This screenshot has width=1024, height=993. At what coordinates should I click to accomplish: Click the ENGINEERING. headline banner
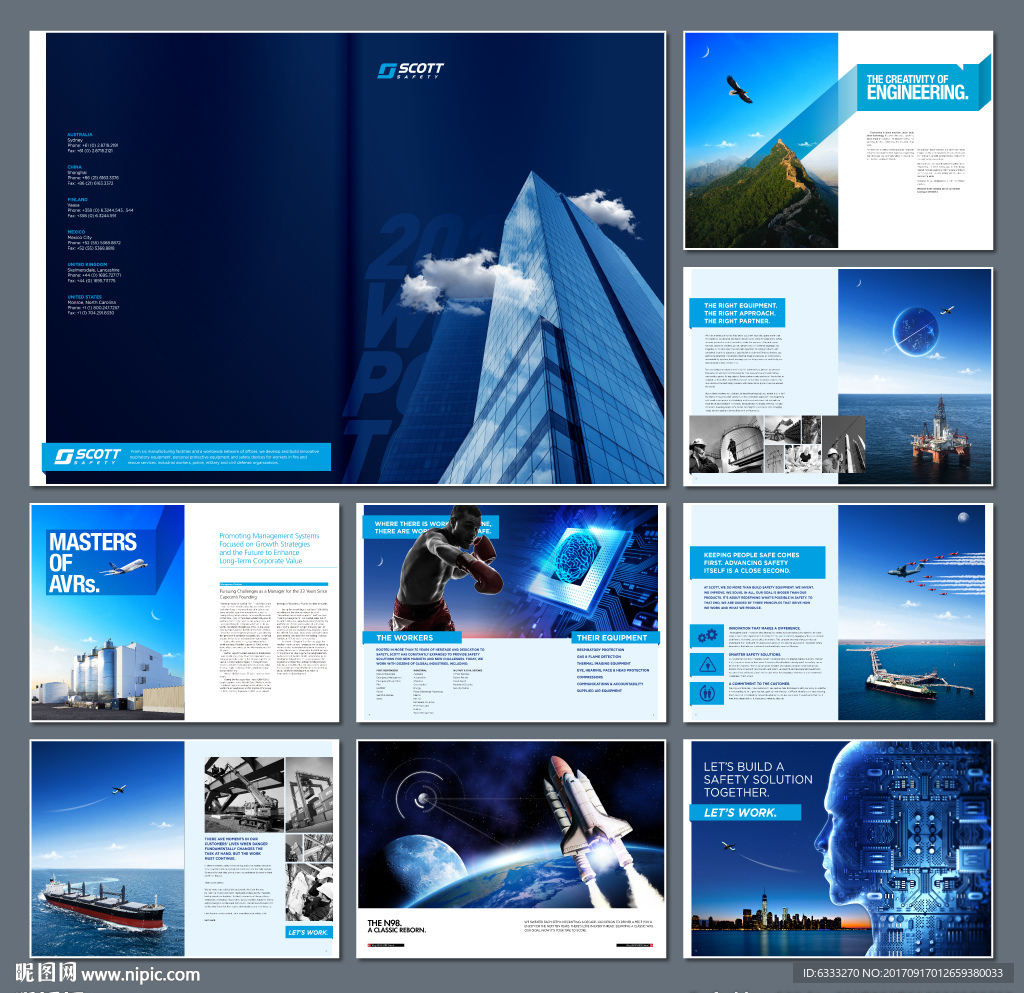click(x=918, y=87)
